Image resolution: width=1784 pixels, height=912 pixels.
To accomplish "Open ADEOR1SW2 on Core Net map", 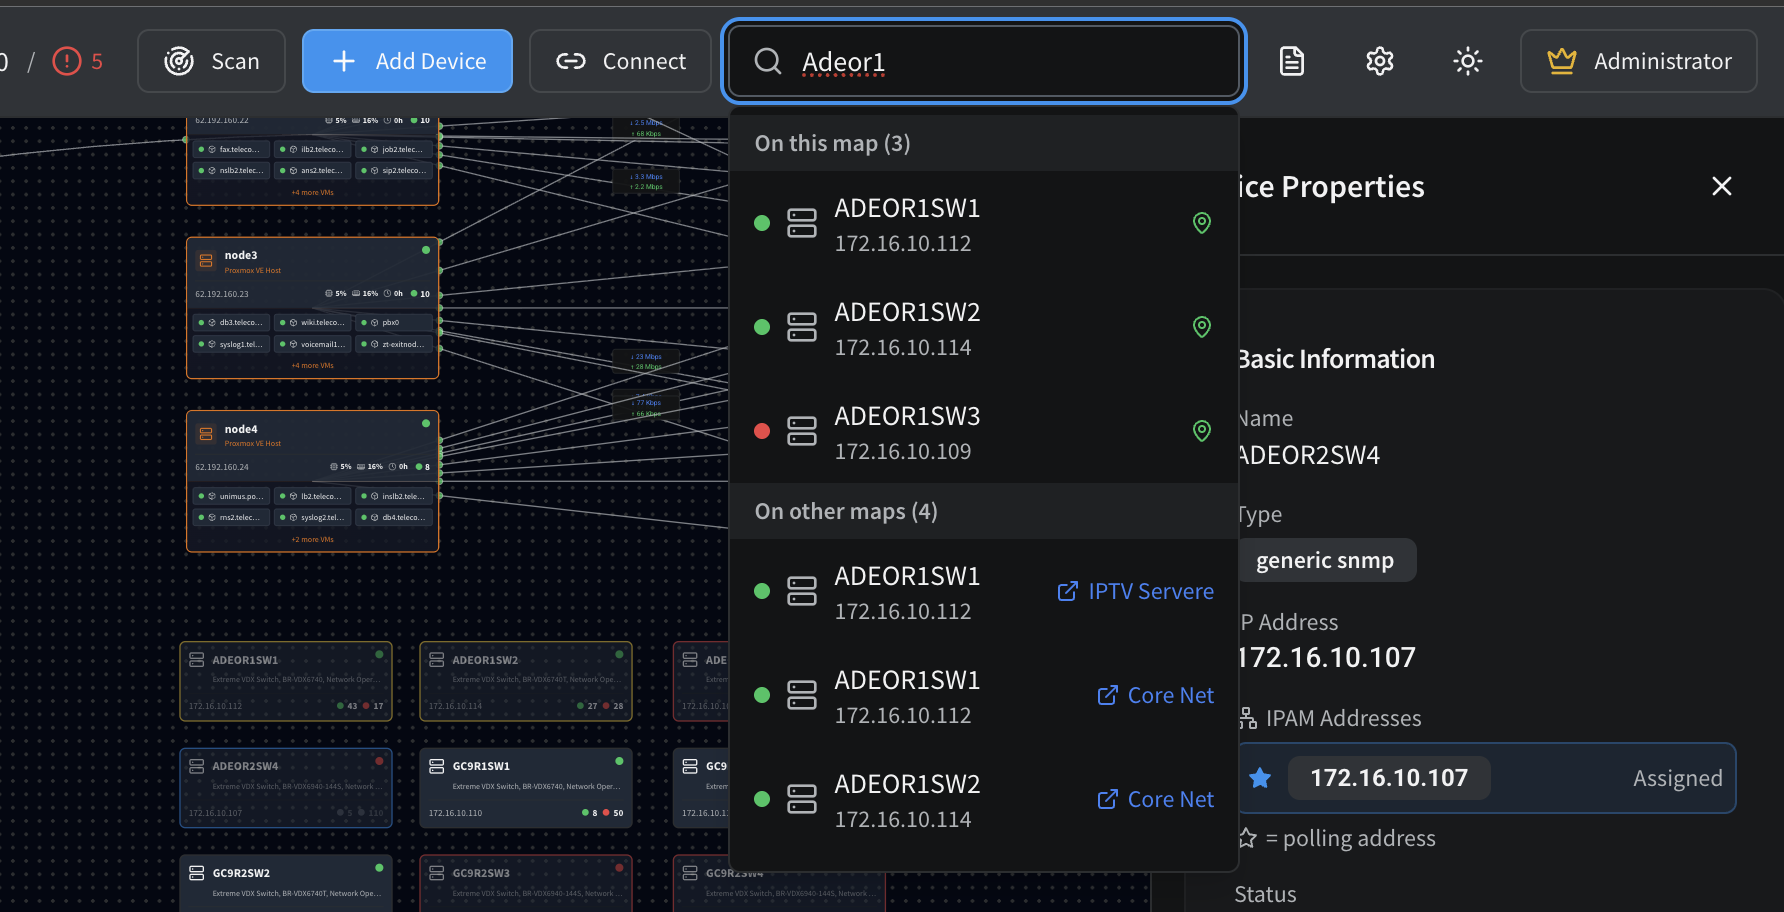I will coord(1155,800).
